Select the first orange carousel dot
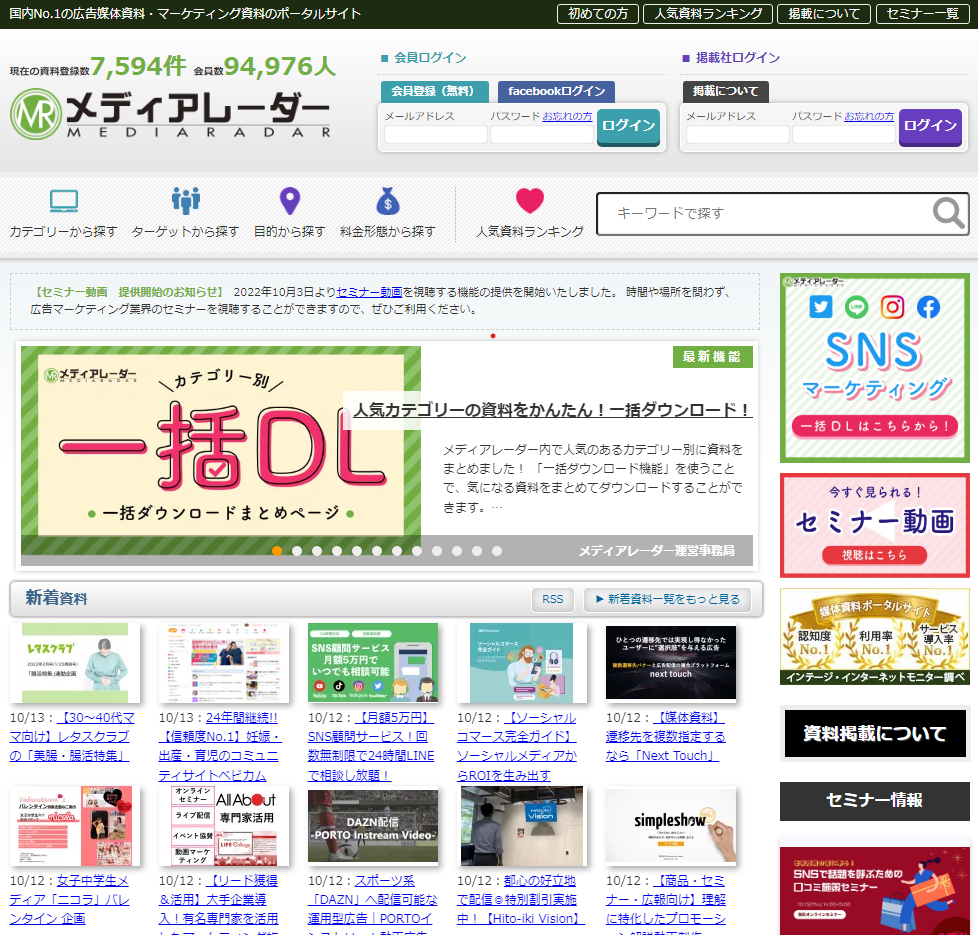Screen dimensions: 978x935 click(x=277, y=551)
